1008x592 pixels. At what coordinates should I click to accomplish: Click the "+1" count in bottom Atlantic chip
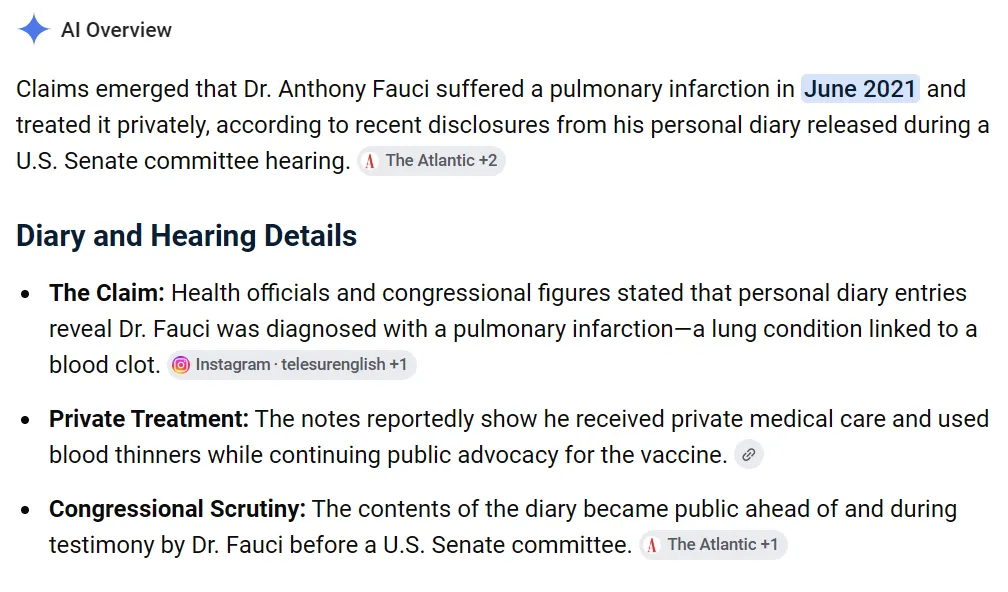click(769, 544)
